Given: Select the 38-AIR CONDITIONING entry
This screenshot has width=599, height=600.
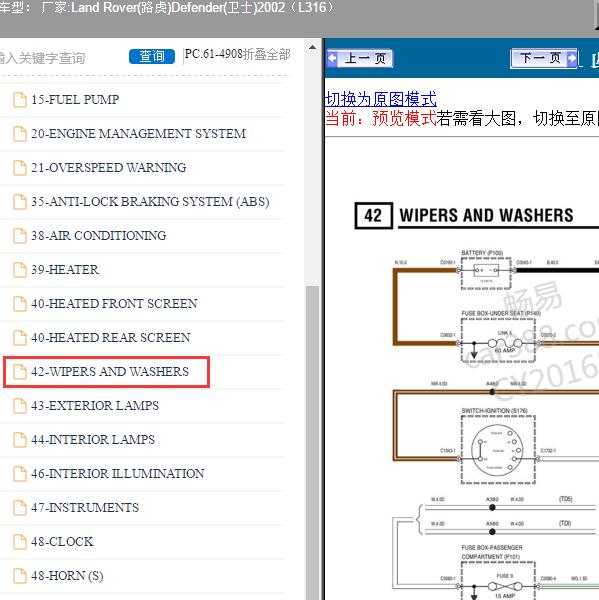Looking at the screenshot, I should point(99,236).
